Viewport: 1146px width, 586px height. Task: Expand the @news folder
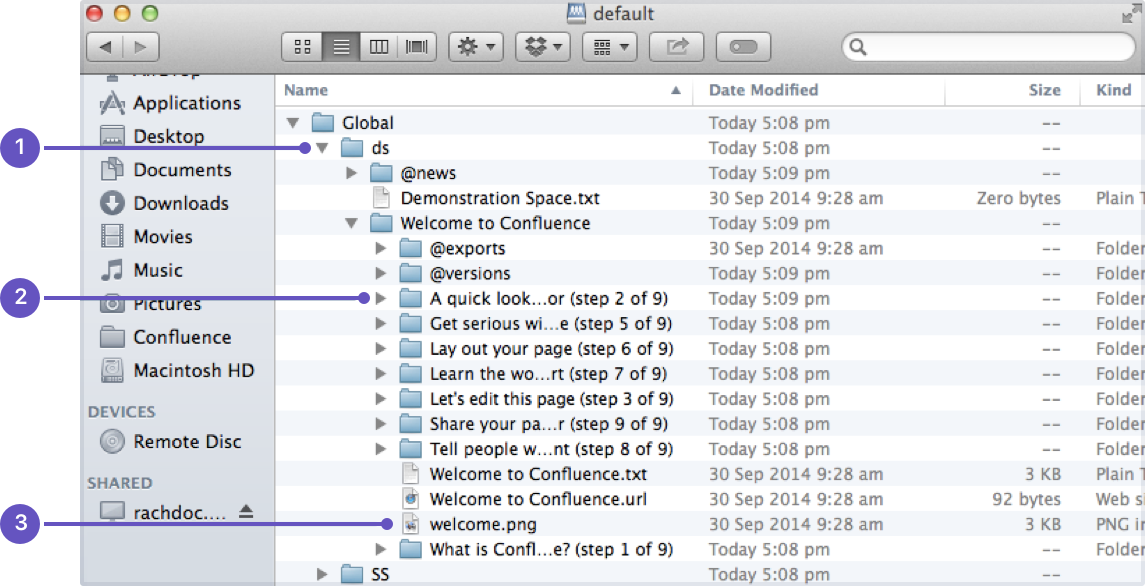point(351,173)
